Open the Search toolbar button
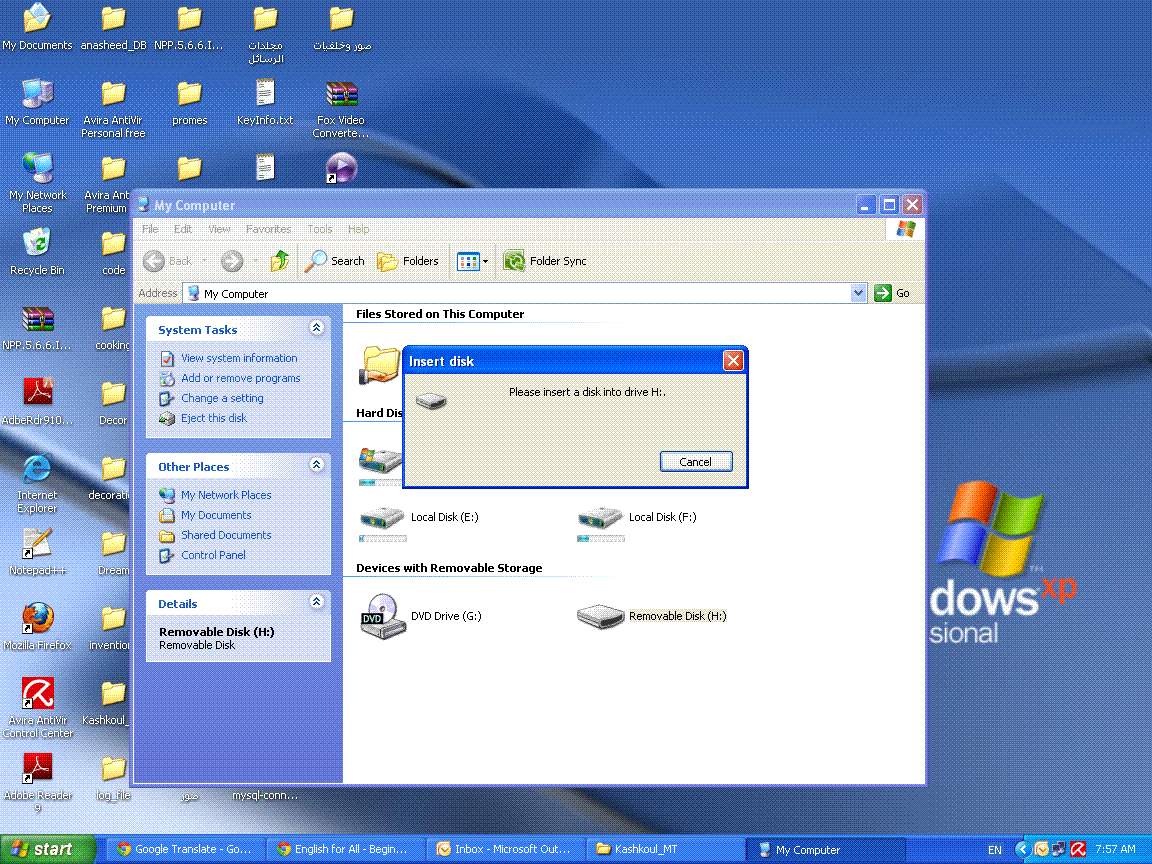Screen dimensions: 1152x864 tap(335, 261)
